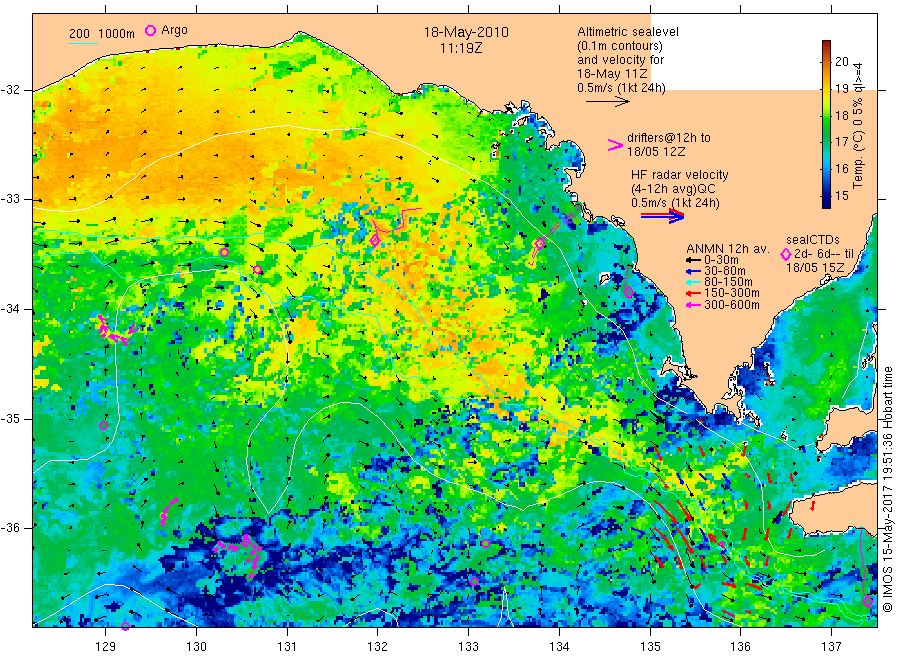Click the blue 30-80m ANMN legend arrow
Screen dimensions: 900x660
[693, 271]
